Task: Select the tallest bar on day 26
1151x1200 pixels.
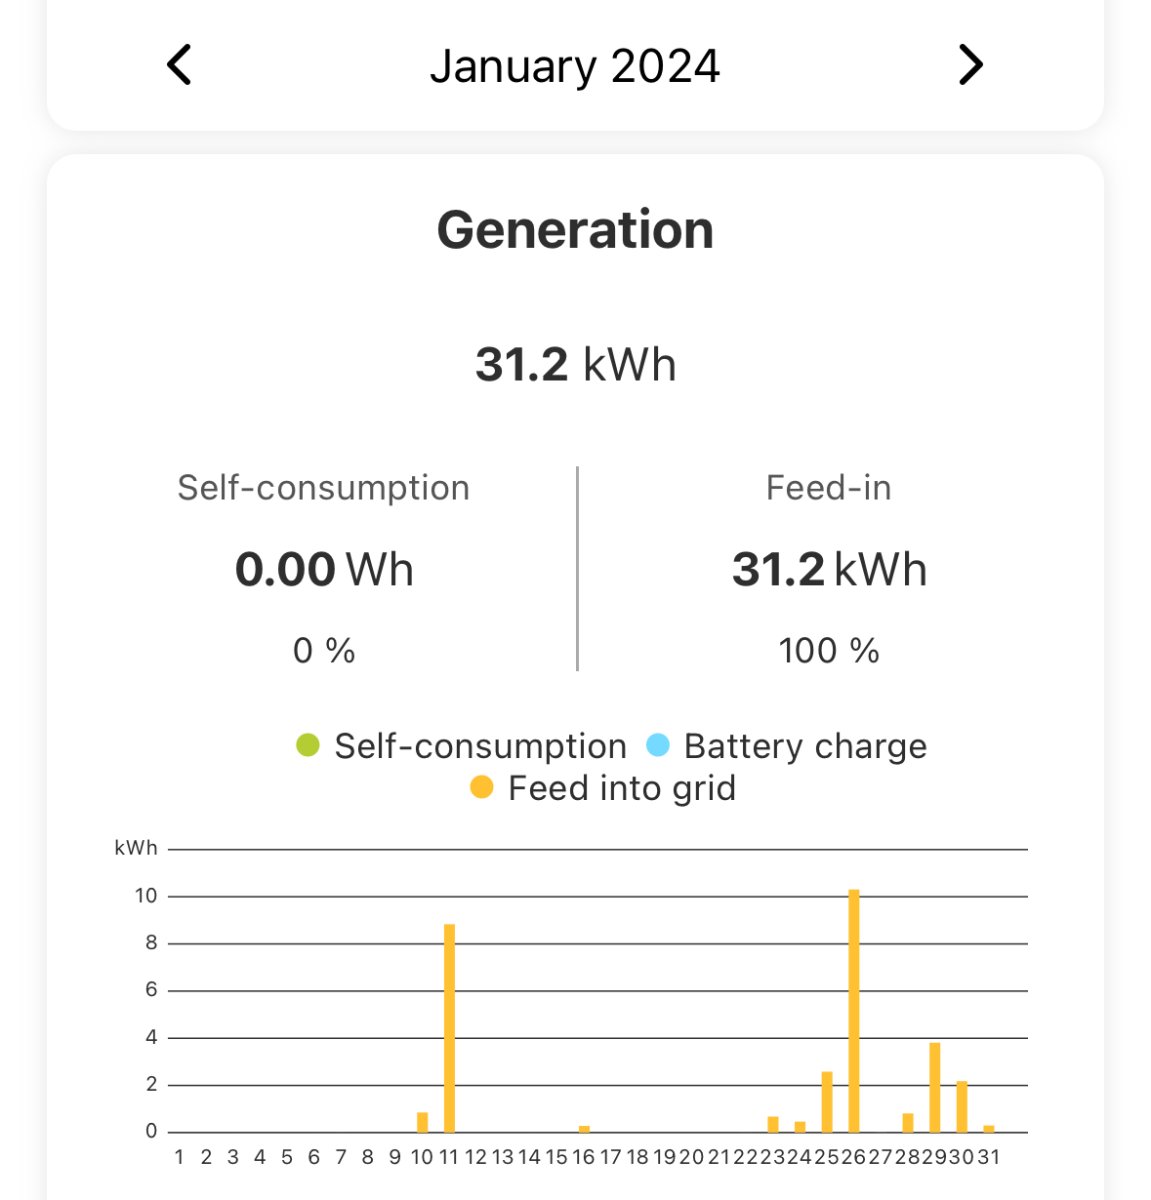Action: click(854, 1010)
